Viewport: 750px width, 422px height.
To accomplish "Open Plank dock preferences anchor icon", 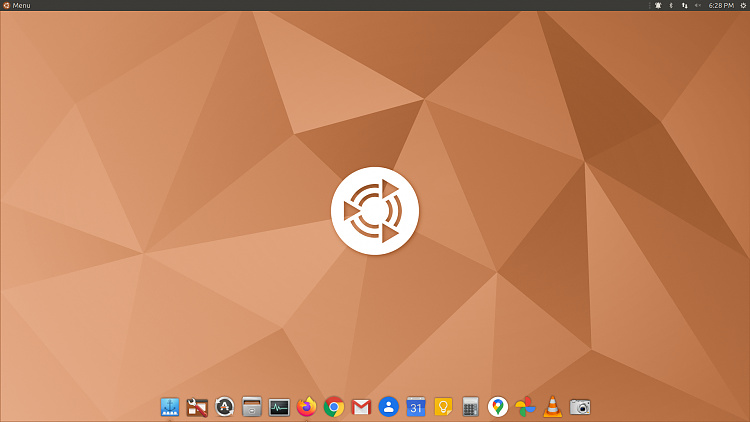I will [x=170, y=407].
